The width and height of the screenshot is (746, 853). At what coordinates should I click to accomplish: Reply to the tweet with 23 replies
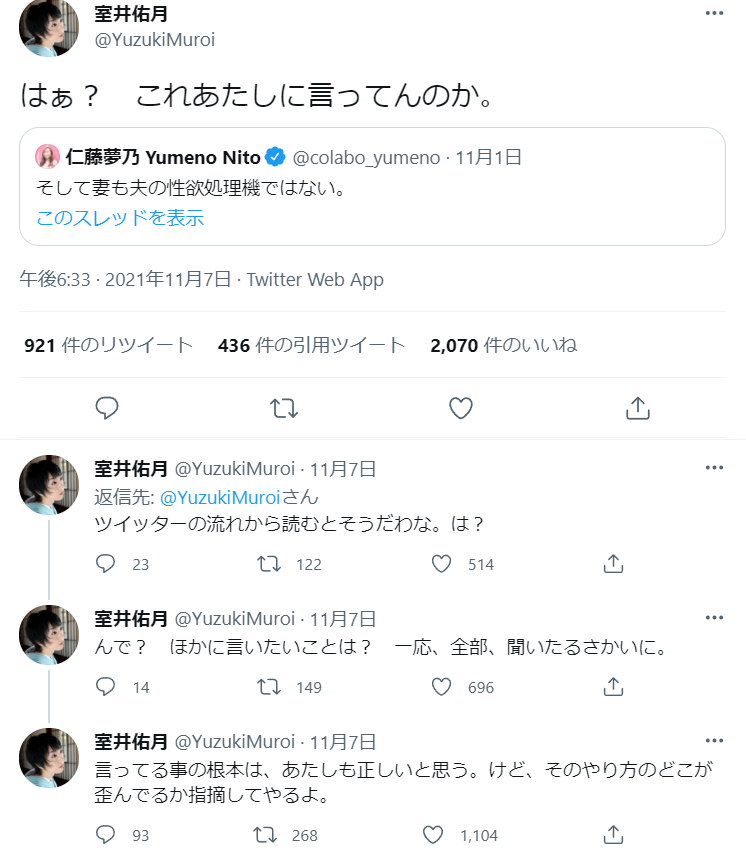pos(107,564)
